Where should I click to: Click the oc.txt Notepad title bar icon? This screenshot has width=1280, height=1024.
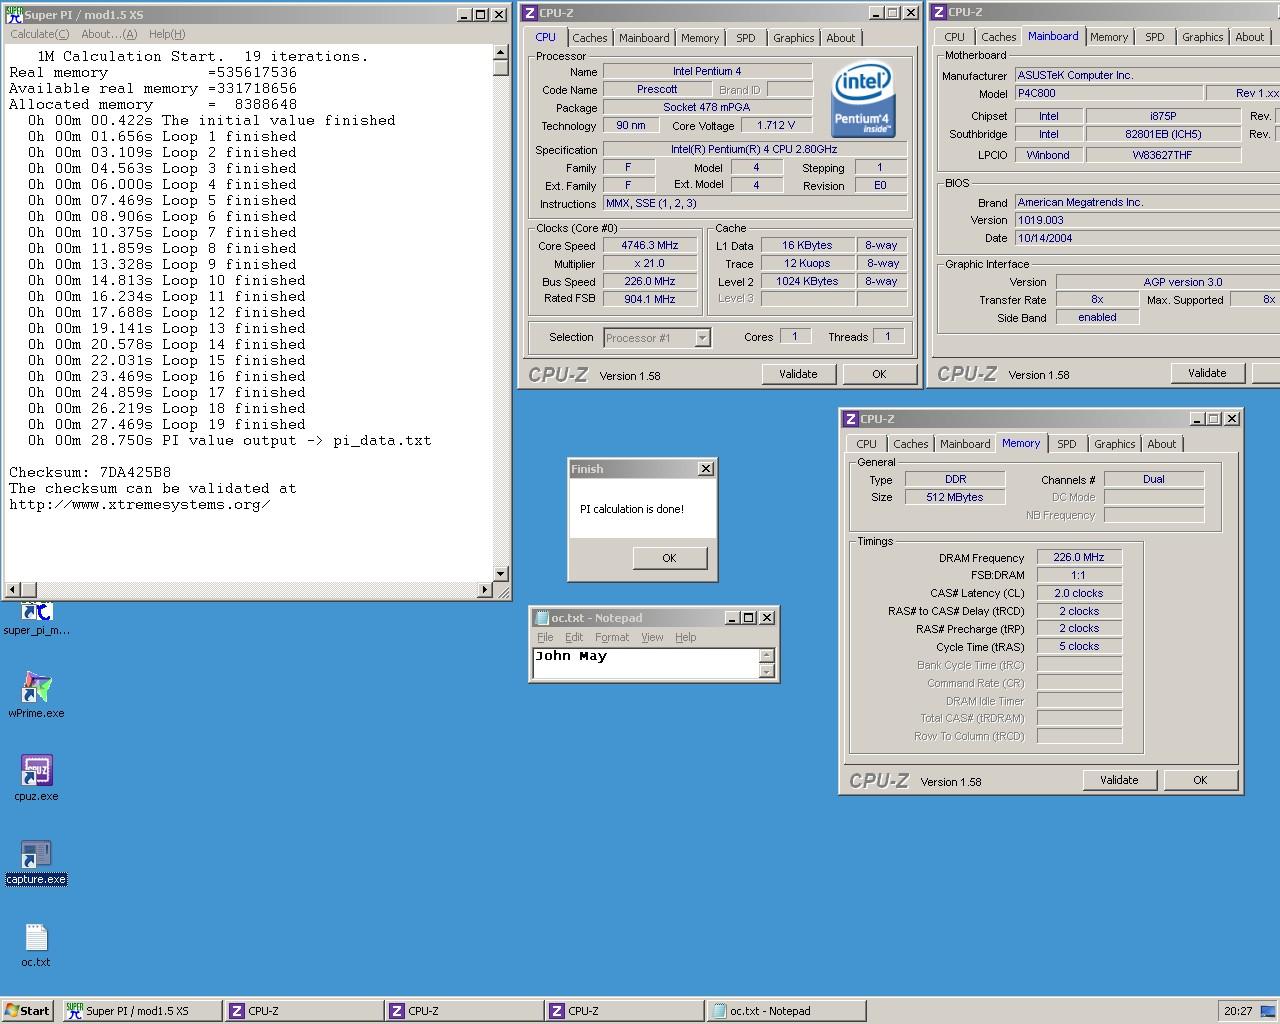click(542, 618)
